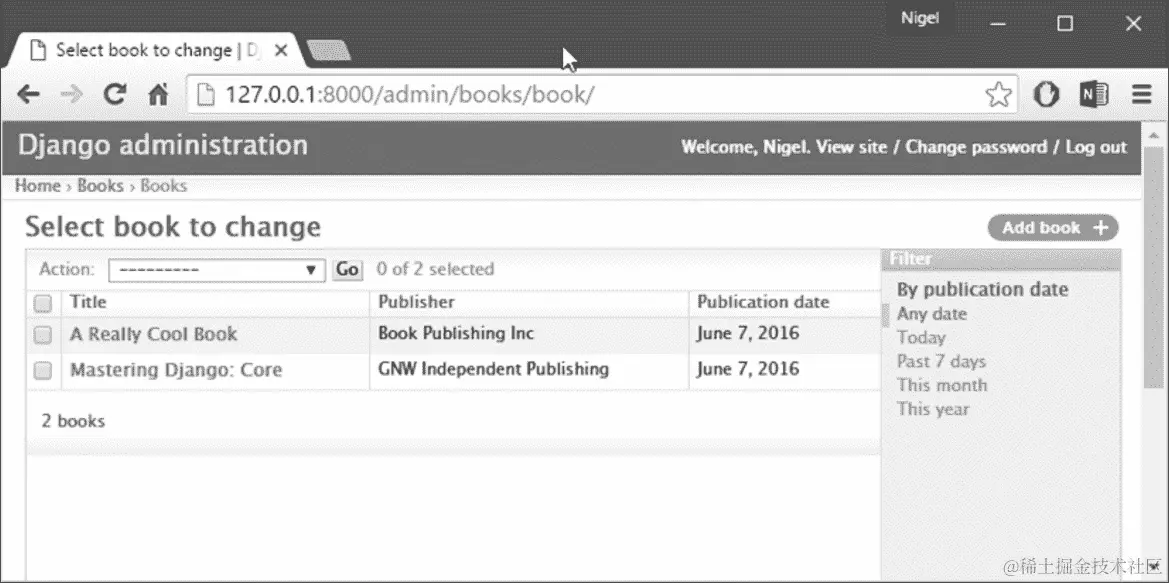
Task: Open a new browser tab
Action: [x=329, y=51]
